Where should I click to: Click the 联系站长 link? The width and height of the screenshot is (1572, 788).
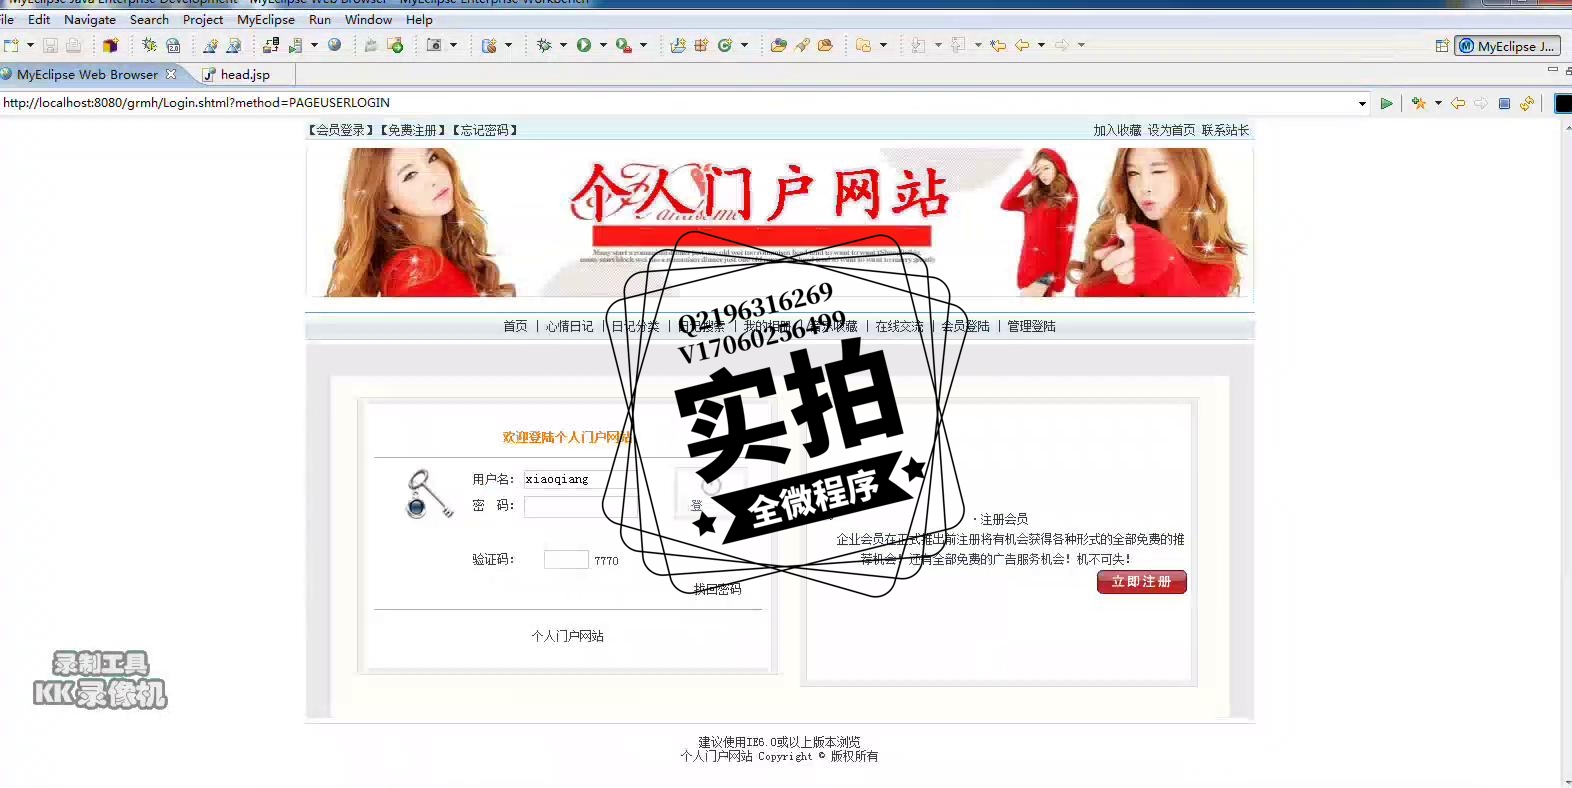click(x=1225, y=130)
